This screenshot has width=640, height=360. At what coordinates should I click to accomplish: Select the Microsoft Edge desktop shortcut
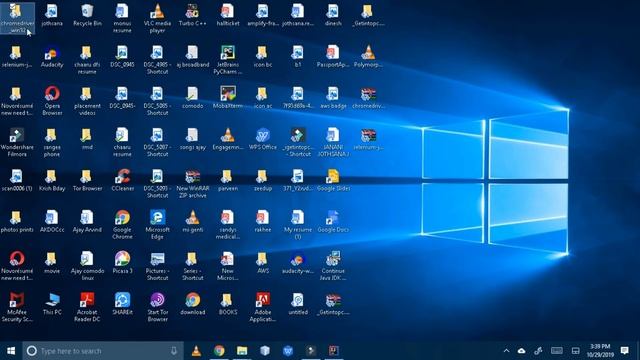157,225
